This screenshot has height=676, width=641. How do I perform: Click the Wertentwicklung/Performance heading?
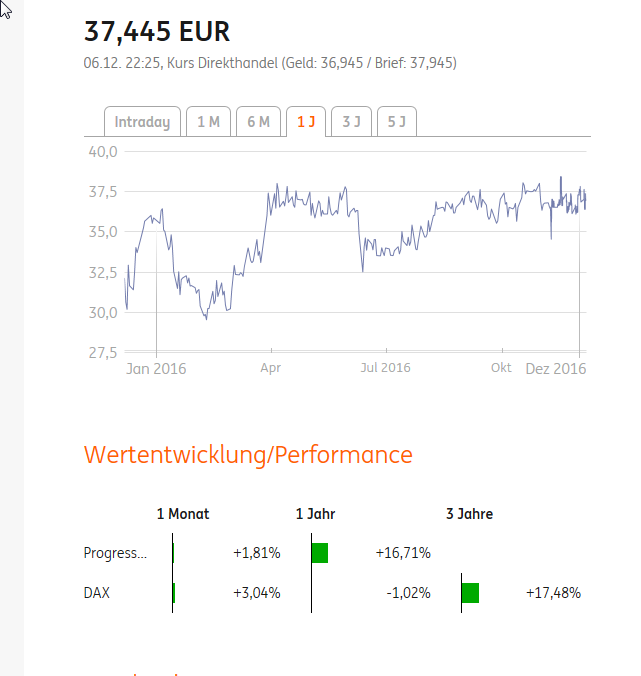click(x=248, y=454)
